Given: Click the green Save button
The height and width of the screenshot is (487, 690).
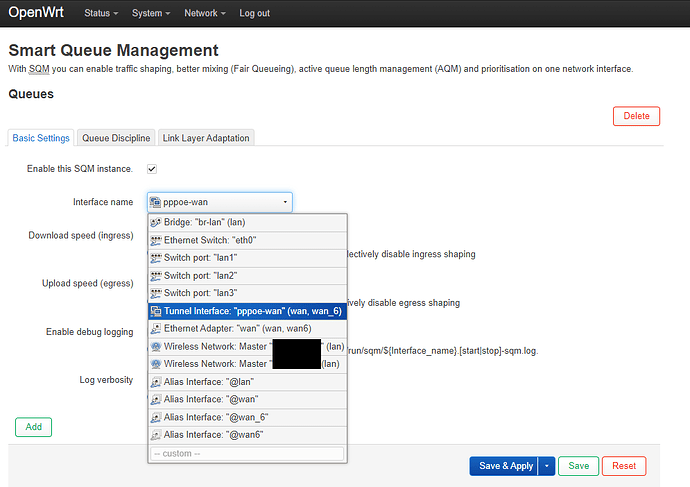Looking at the screenshot, I should [578, 466].
